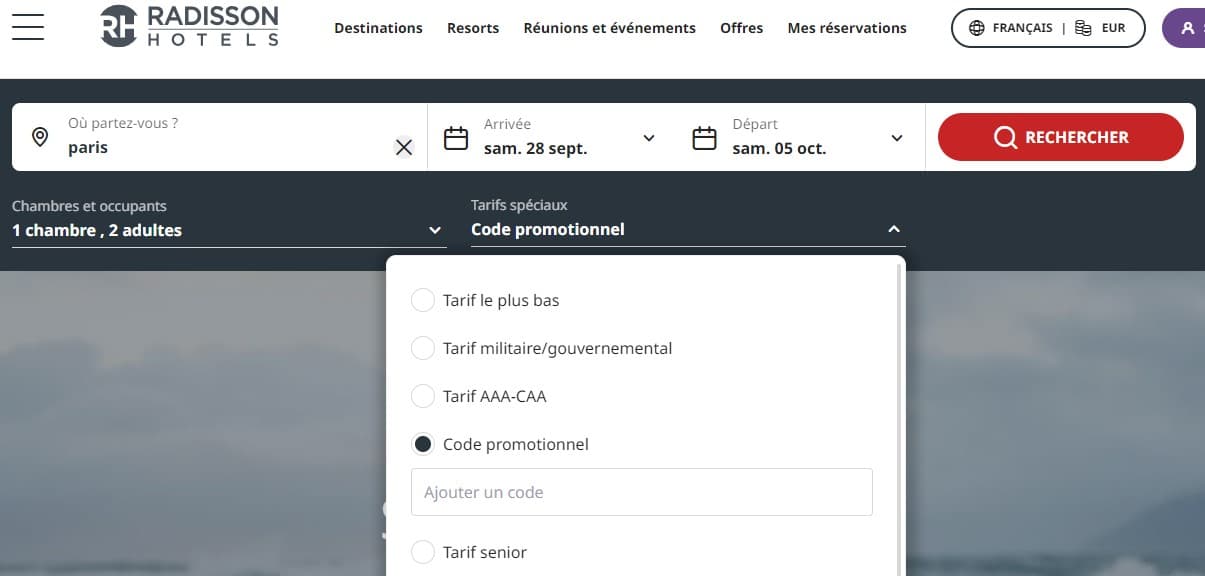Open the hamburger navigation menu
Screen dimensions: 1205x576
coord(28,27)
